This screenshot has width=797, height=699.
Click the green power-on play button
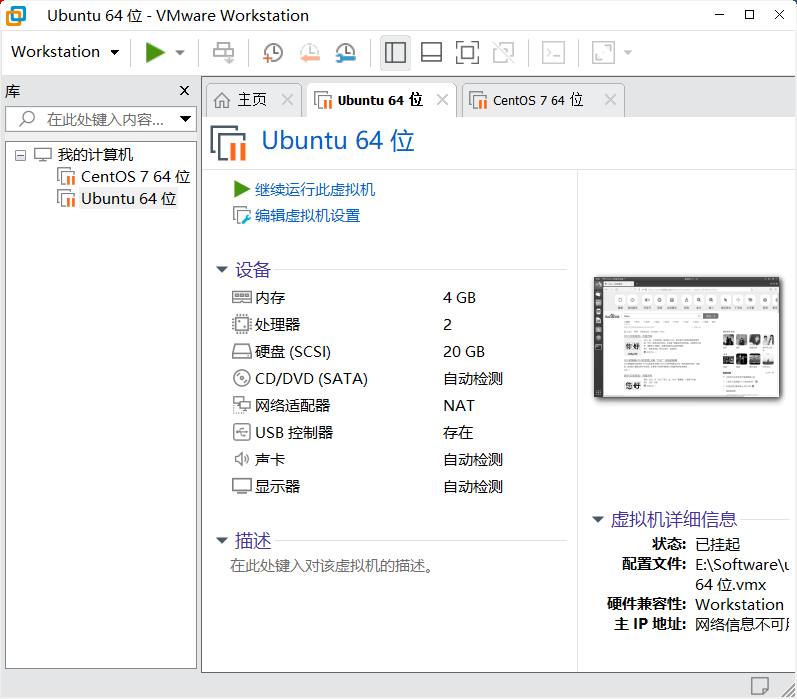[155, 52]
